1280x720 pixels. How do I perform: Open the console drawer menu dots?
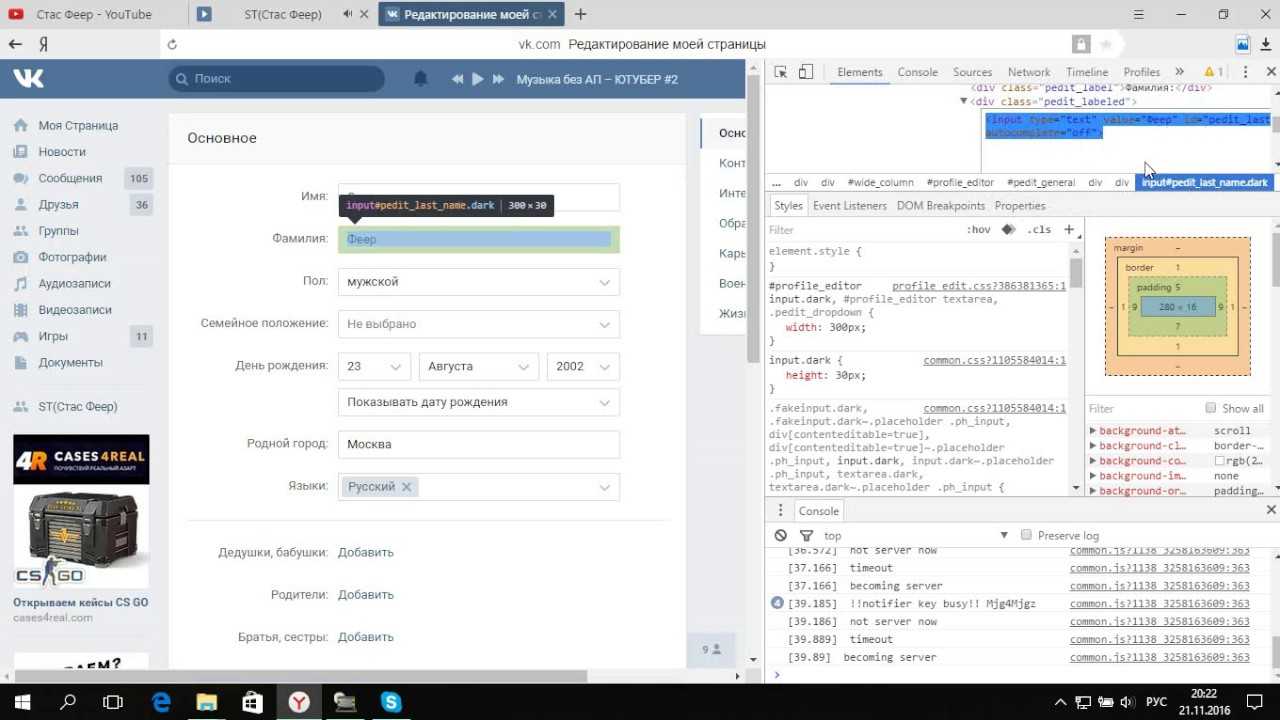pos(781,510)
